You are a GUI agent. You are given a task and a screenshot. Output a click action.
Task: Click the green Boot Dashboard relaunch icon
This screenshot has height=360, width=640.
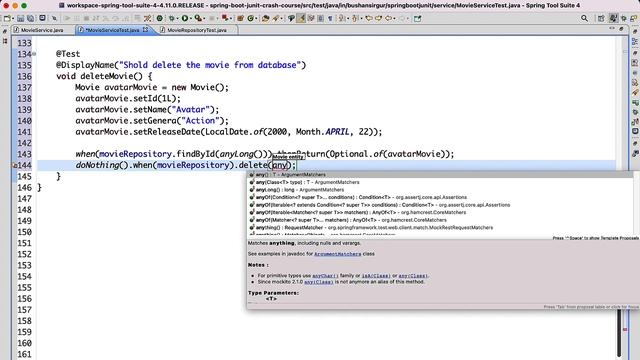coord(160,18)
